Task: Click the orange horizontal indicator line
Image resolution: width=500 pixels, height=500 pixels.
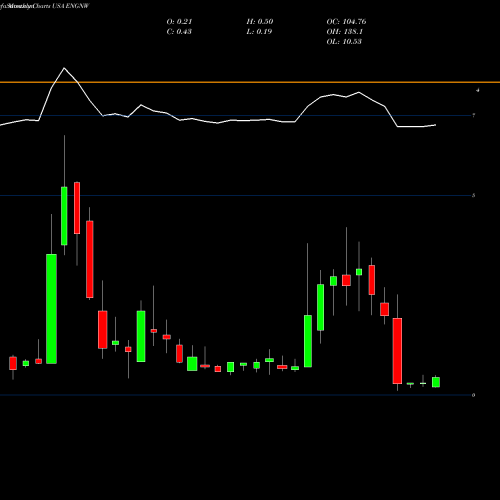Action: [x=250, y=82]
